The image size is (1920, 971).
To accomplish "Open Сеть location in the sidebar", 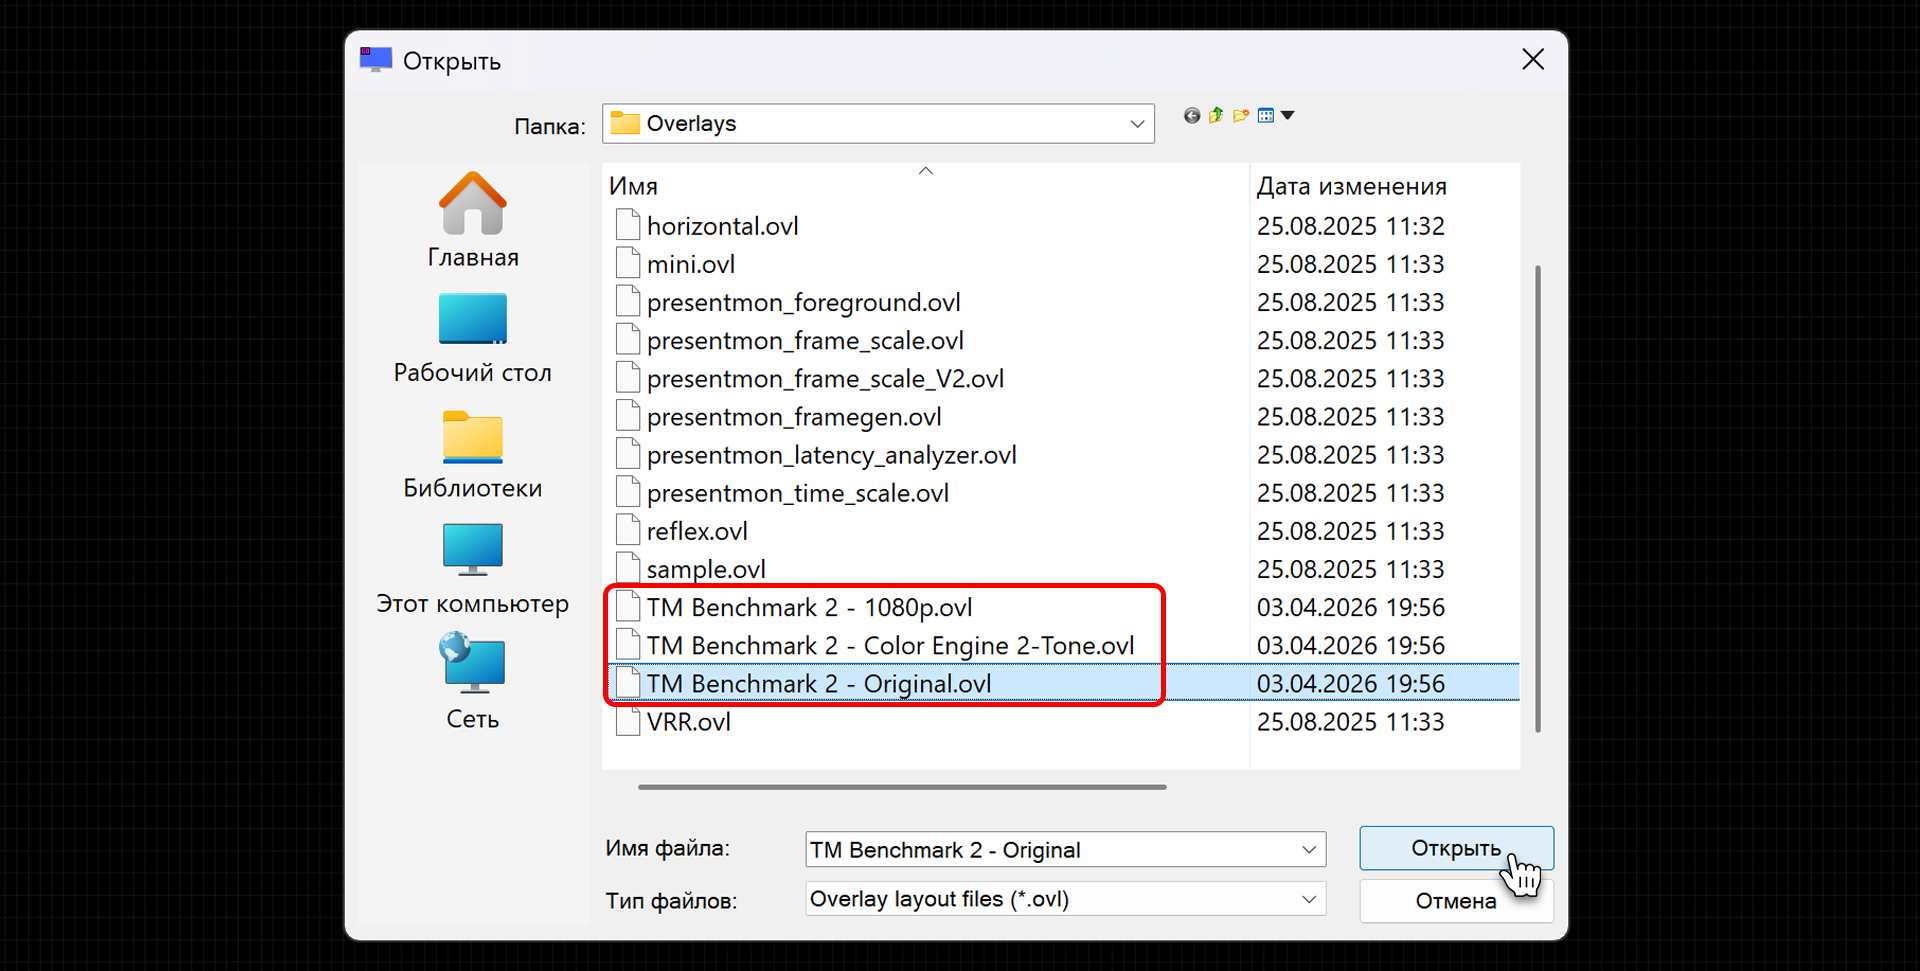I will (472, 682).
